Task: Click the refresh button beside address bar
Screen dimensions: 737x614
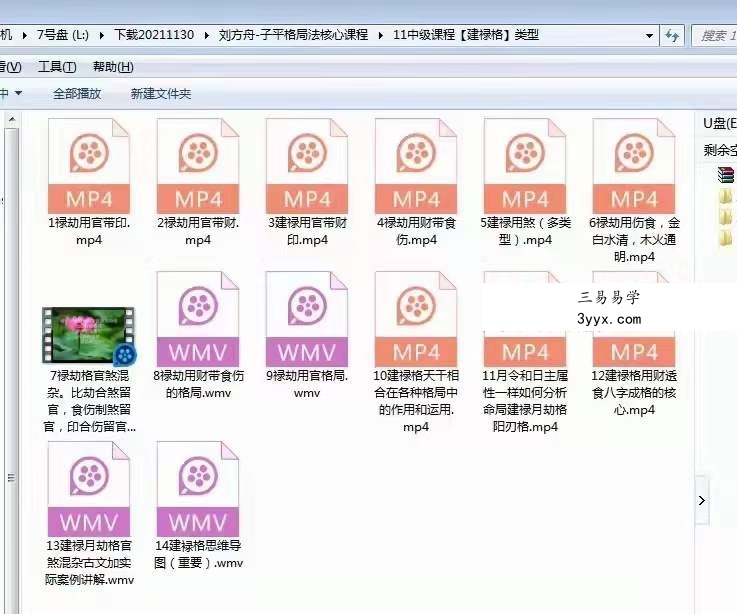Action: [x=672, y=35]
